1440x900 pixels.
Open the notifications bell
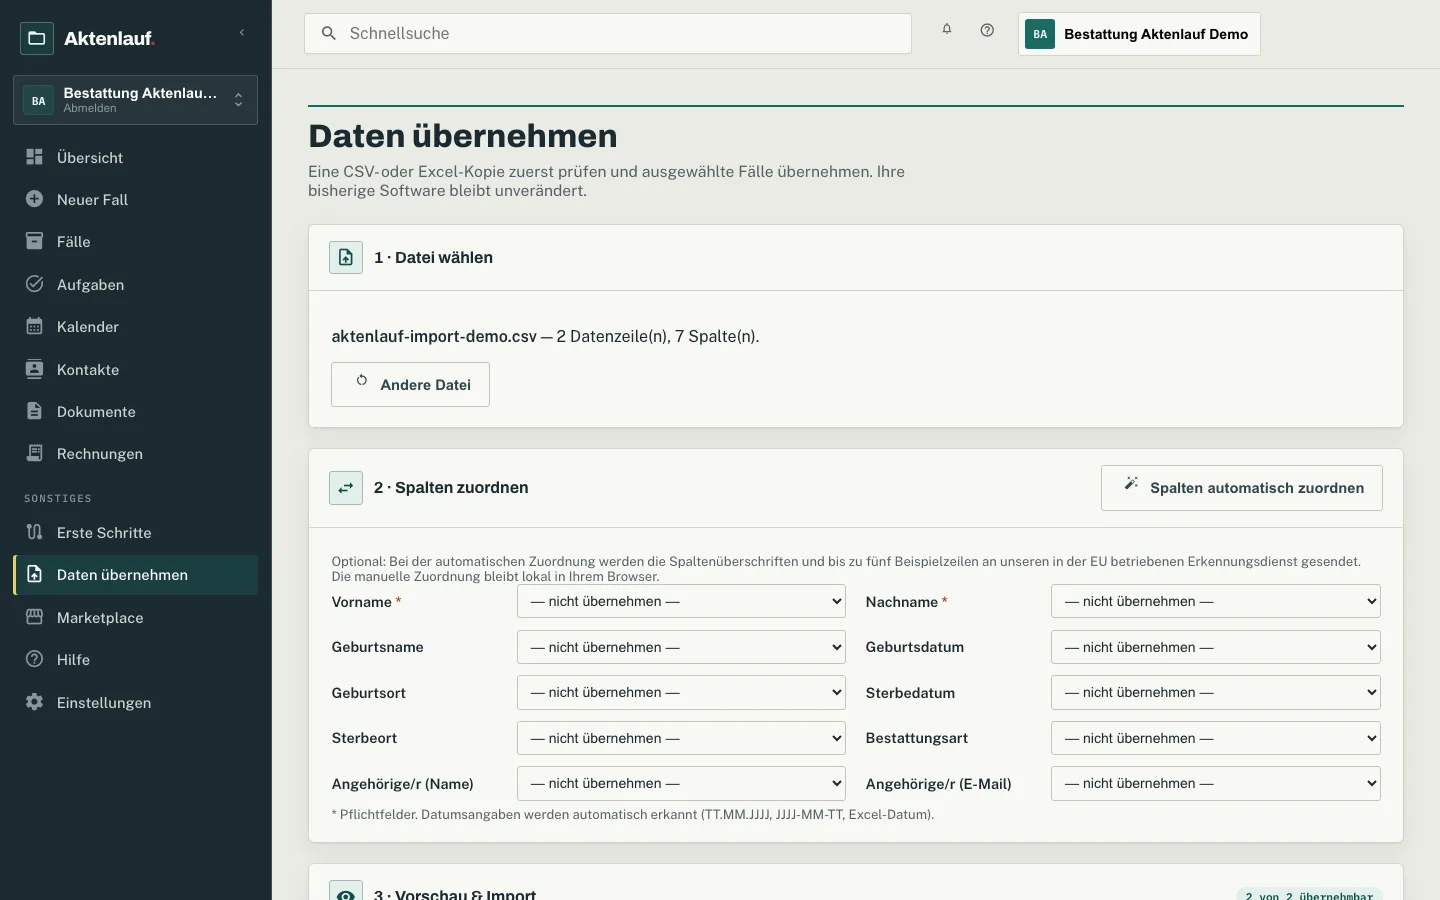pyautogui.click(x=947, y=30)
